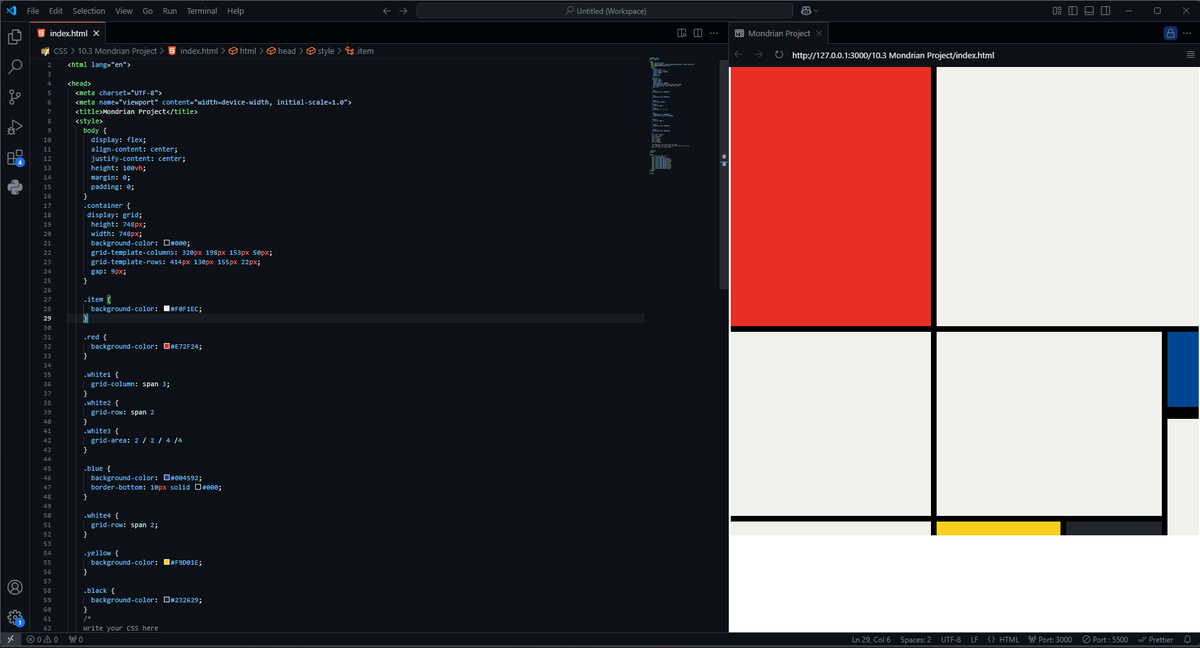This screenshot has height=648, width=1200.
Task: Open the View menu
Action: 124,10
